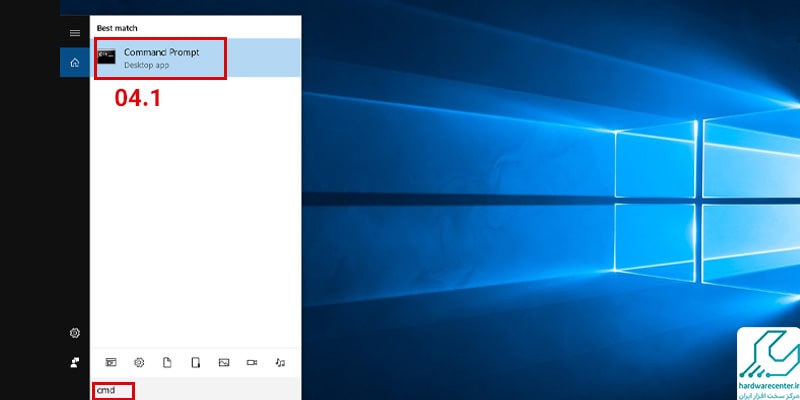Open the Feedback person icon in sidebar
The width and height of the screenshot is (800, 400).
click(74, 363)
